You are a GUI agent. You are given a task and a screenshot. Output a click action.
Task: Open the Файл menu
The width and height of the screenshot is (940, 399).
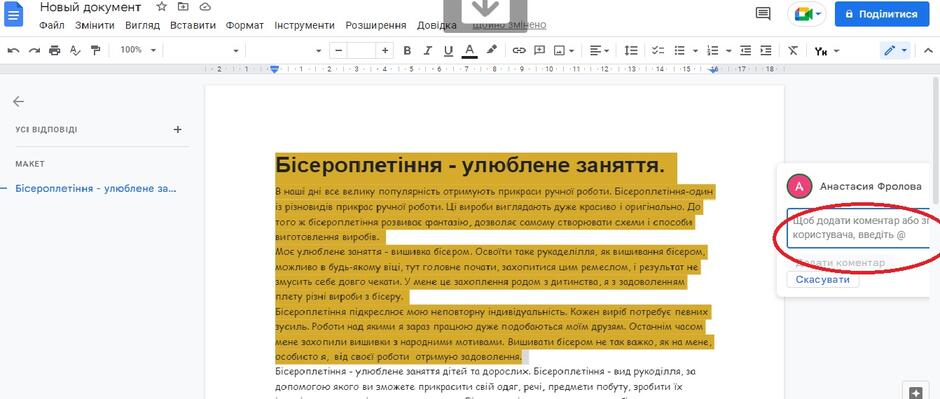[x=52, y=25]
